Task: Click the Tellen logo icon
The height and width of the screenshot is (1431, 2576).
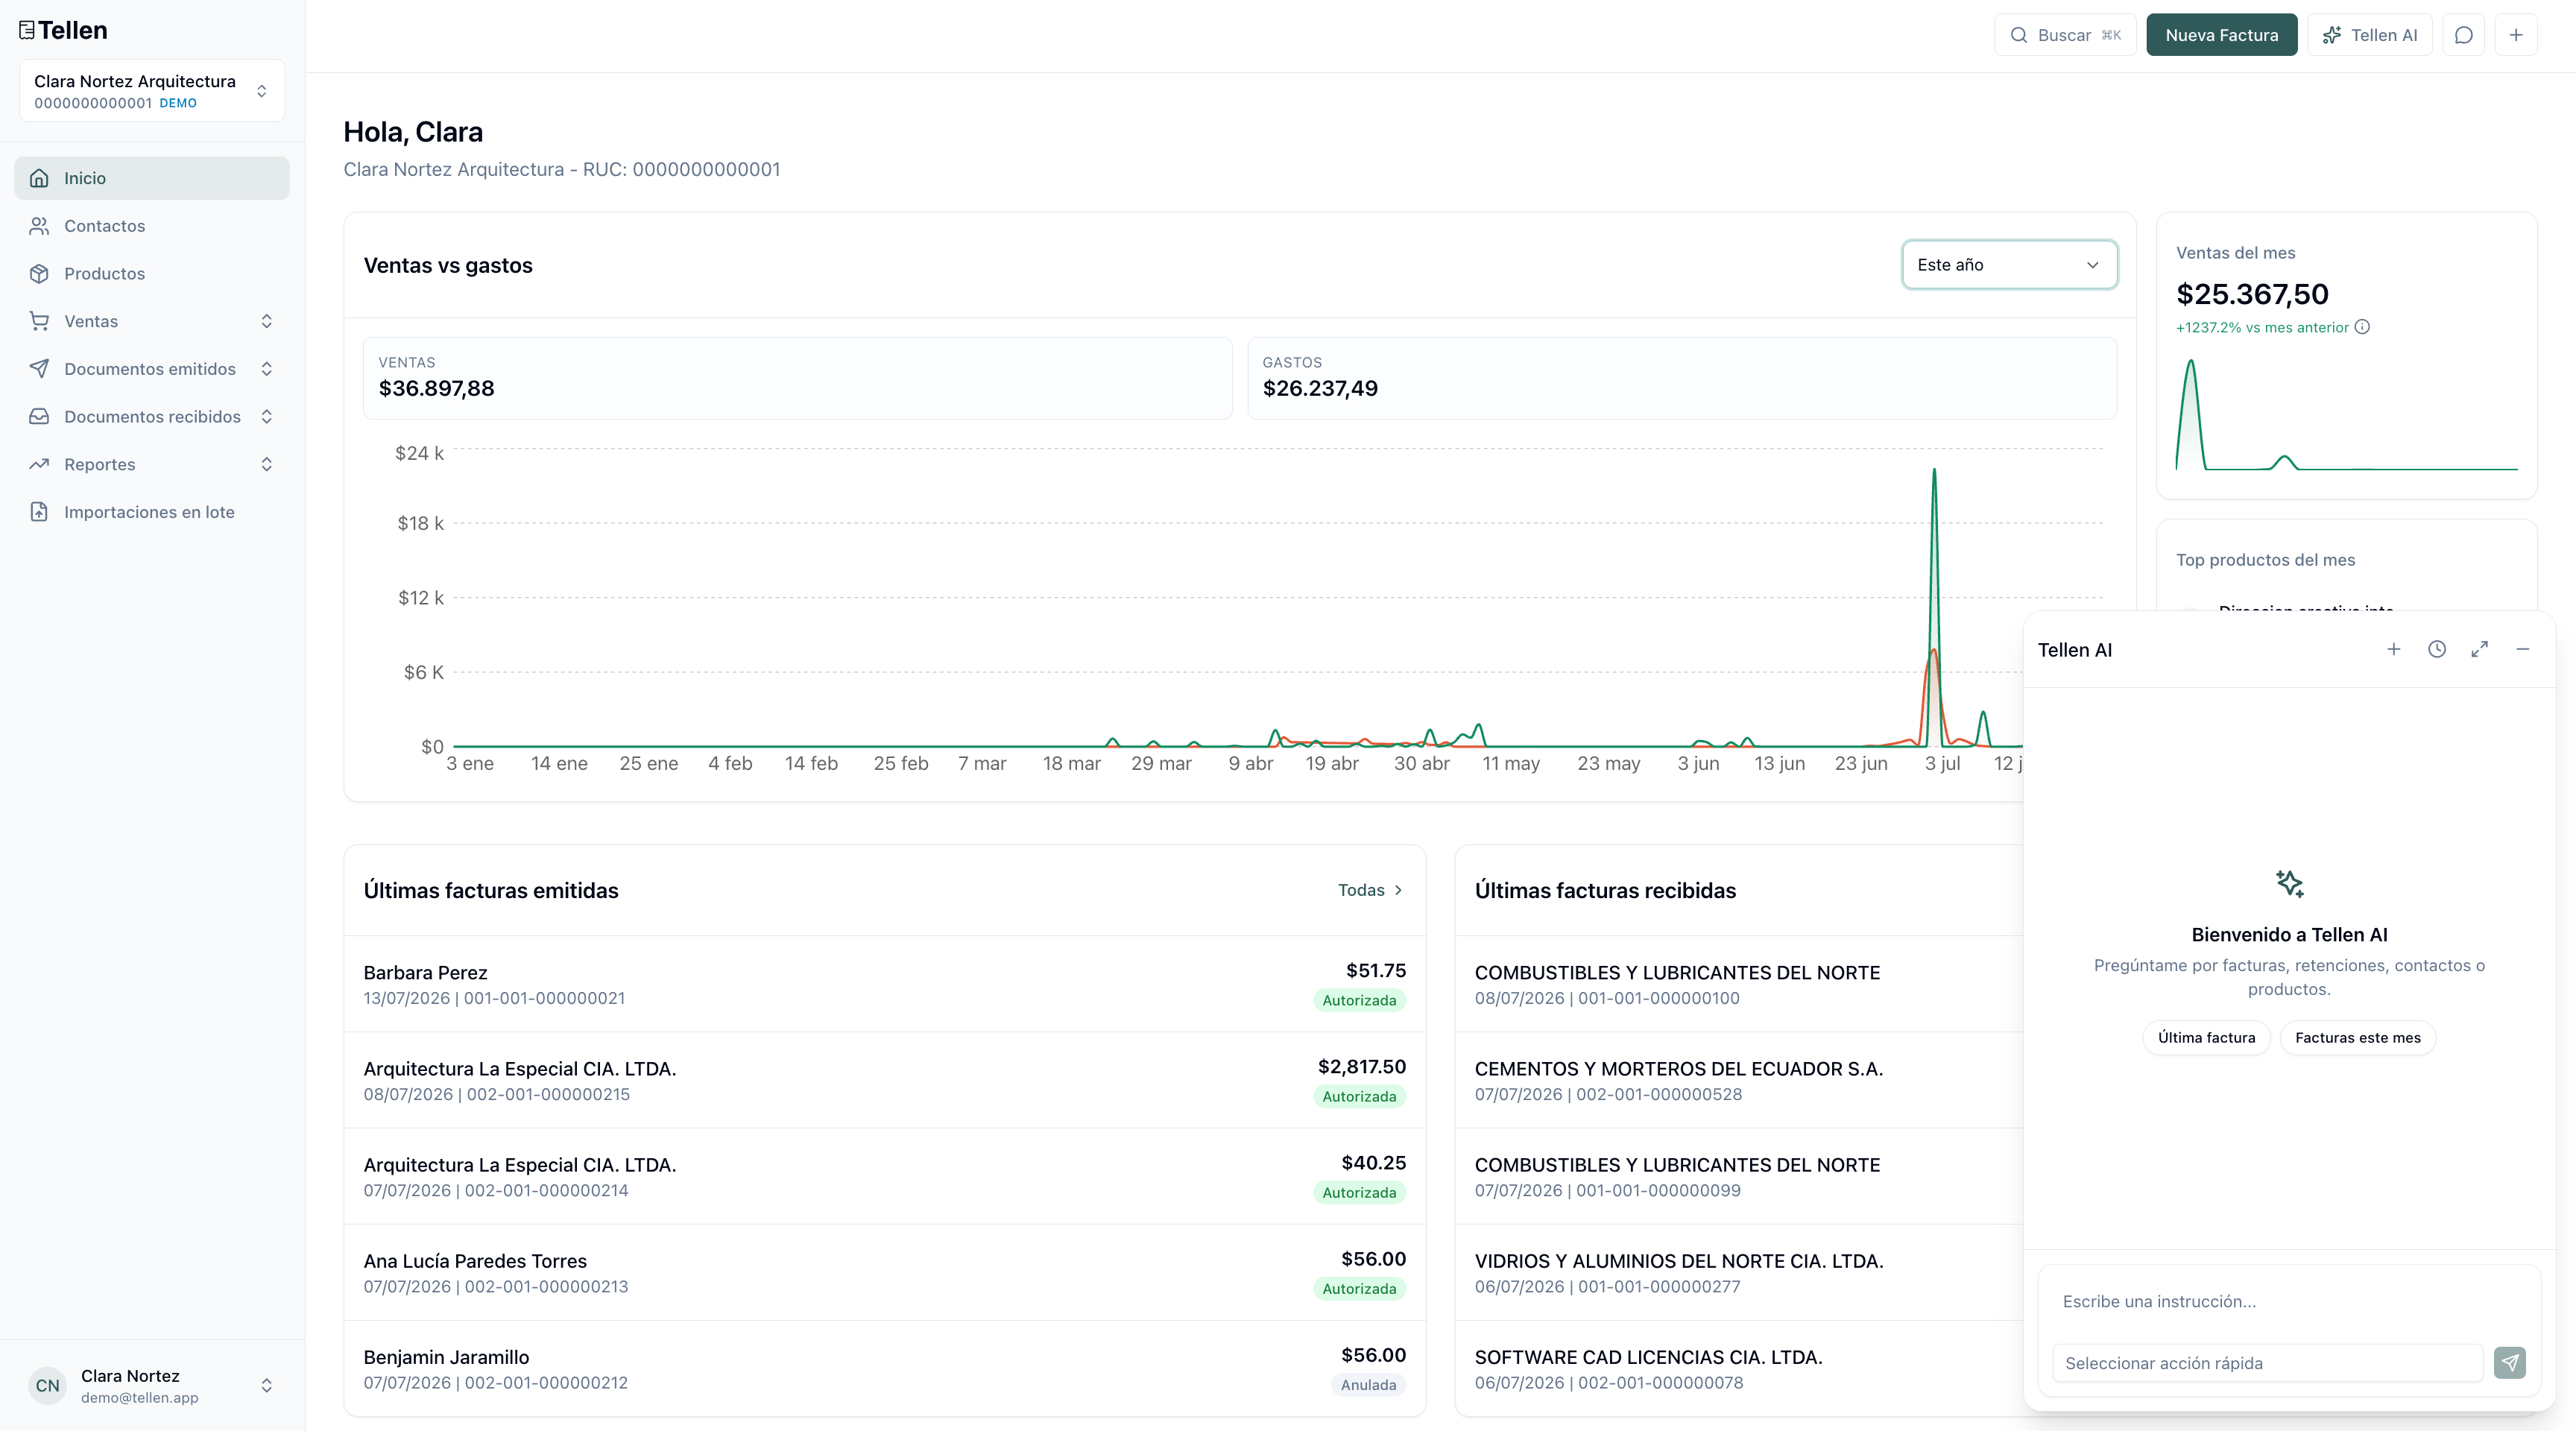Action: click(27, 30)
